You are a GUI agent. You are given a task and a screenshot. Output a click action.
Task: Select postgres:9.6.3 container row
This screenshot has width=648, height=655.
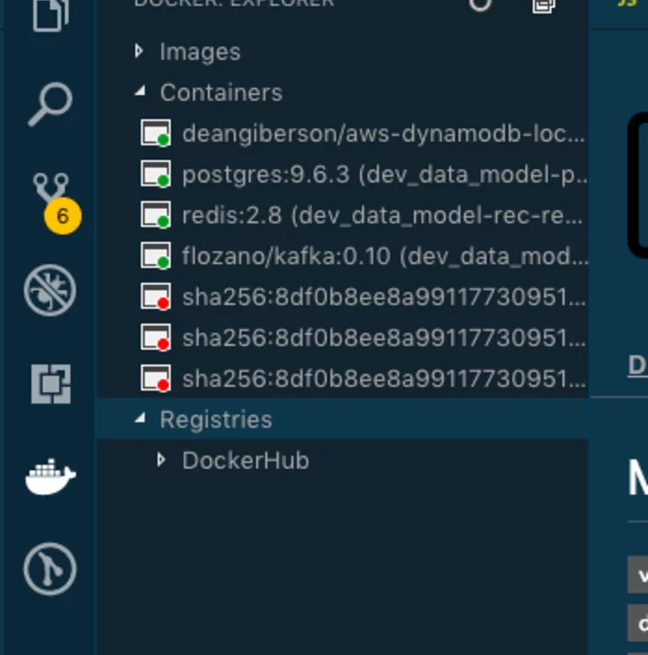click(x=343, y=174)
